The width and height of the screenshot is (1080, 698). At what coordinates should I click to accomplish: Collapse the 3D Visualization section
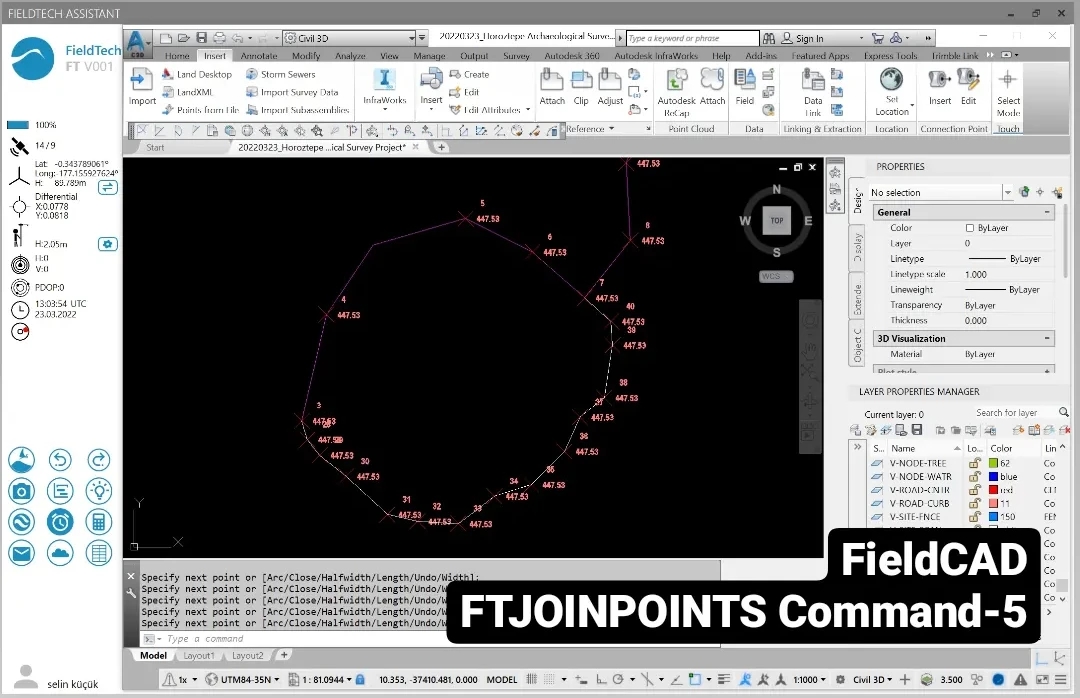pyautogui.click(x=1047, y=338)
